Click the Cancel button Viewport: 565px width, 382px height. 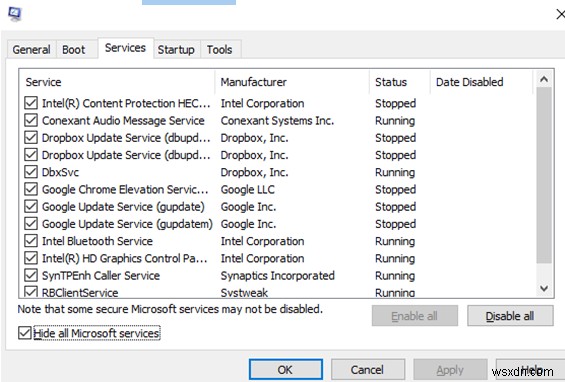(367, 370)
